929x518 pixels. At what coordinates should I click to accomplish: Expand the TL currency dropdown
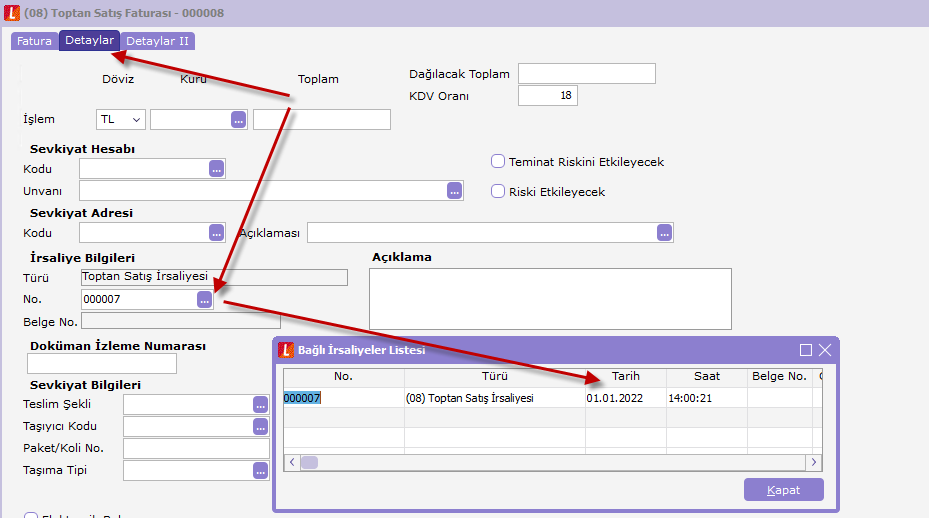click(121, 120)
